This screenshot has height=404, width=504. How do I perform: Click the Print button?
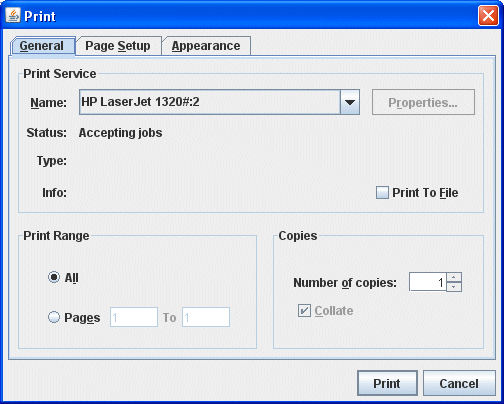tap(387, 383)
